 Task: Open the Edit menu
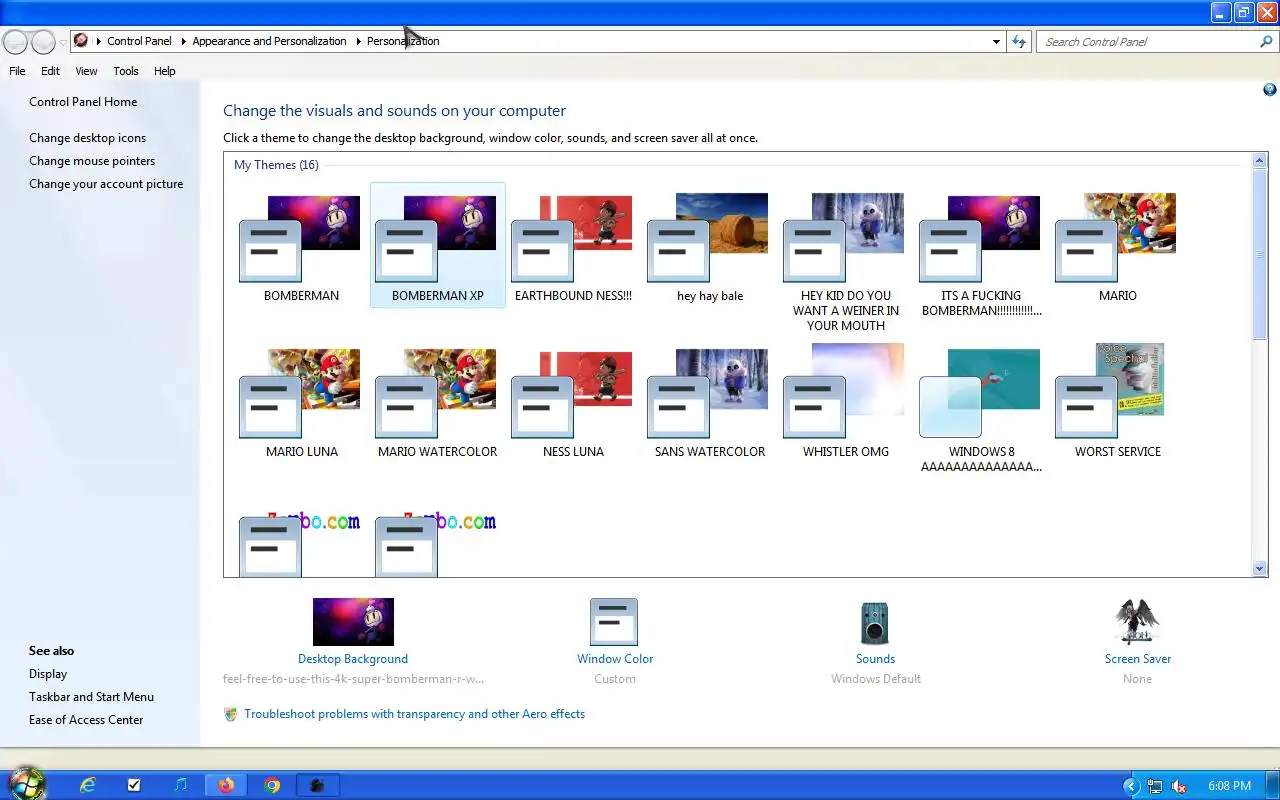(50, 71)
